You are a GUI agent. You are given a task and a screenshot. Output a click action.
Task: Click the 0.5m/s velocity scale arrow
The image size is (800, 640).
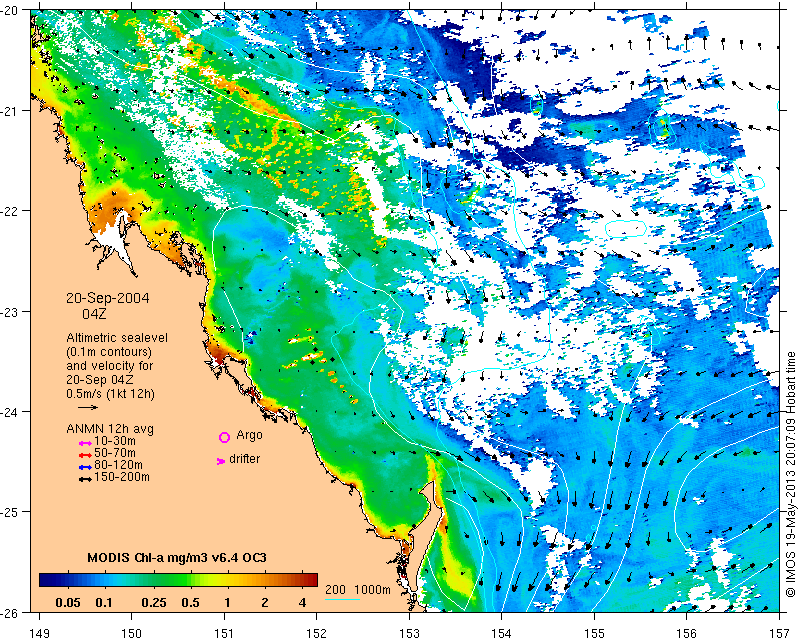tap(88, 407)
